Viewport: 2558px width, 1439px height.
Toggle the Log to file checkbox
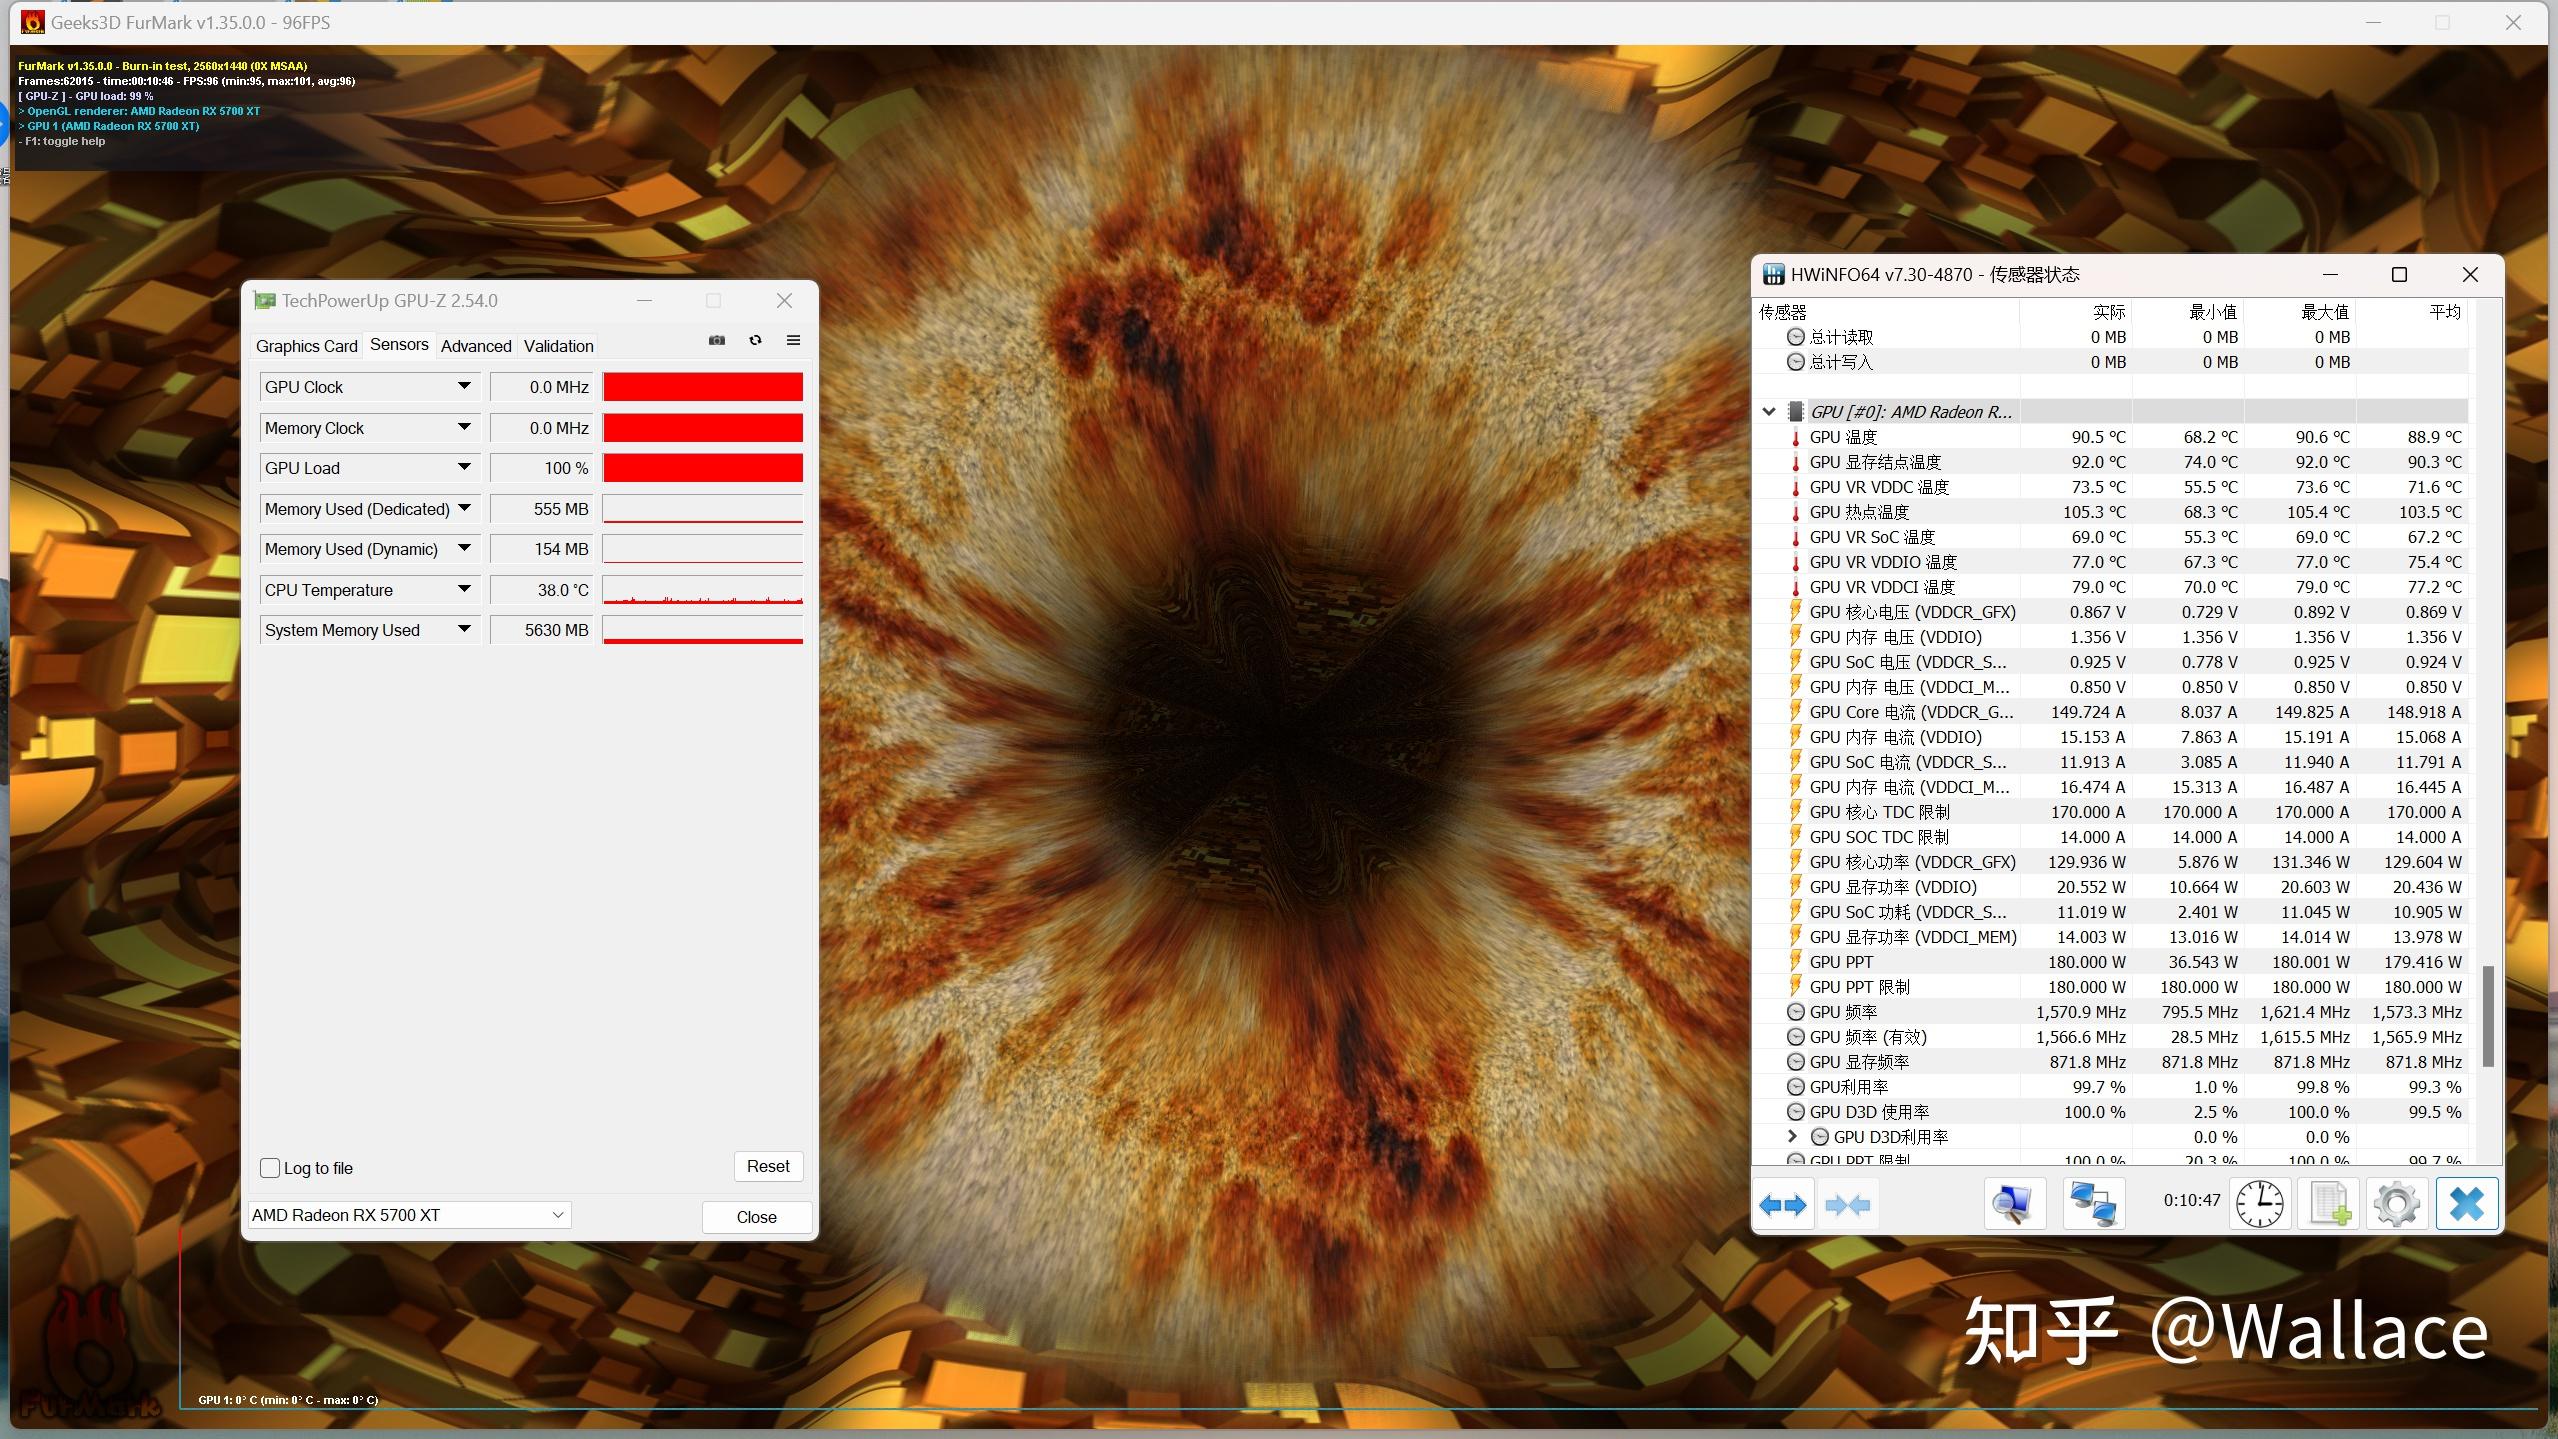pos(271,1167)
